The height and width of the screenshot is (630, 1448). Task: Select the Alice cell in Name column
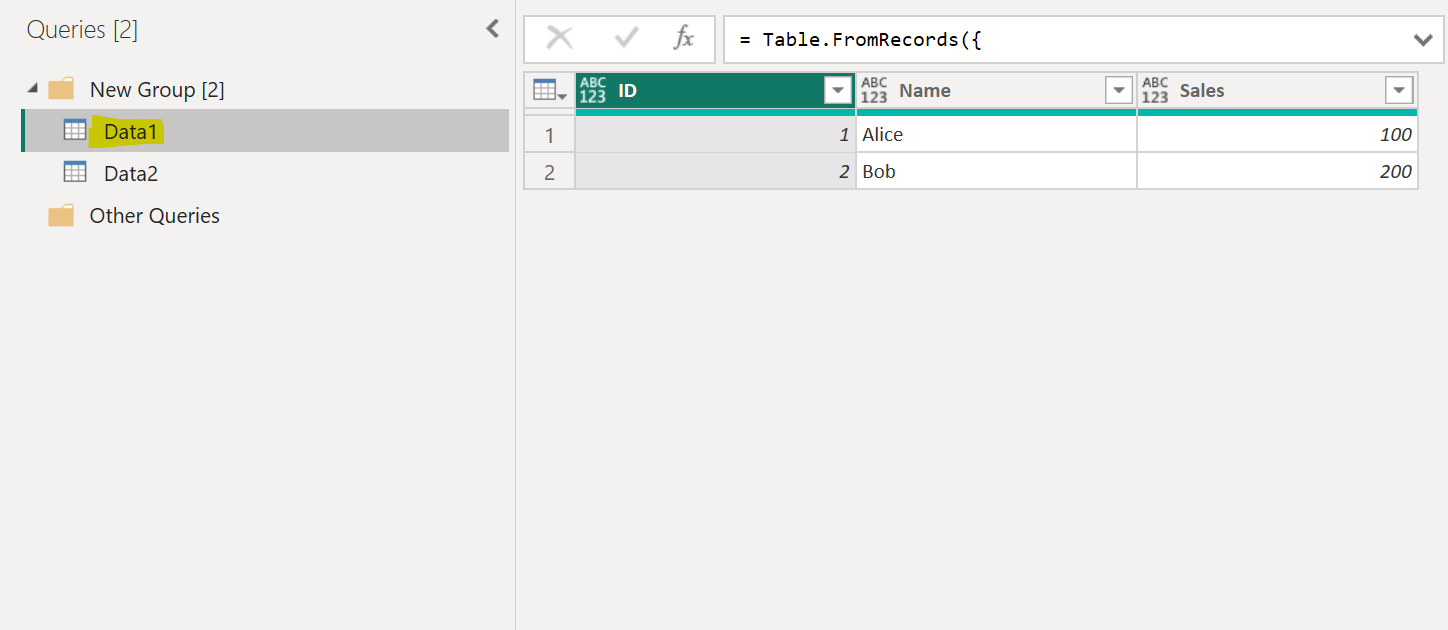pos(995,134)
